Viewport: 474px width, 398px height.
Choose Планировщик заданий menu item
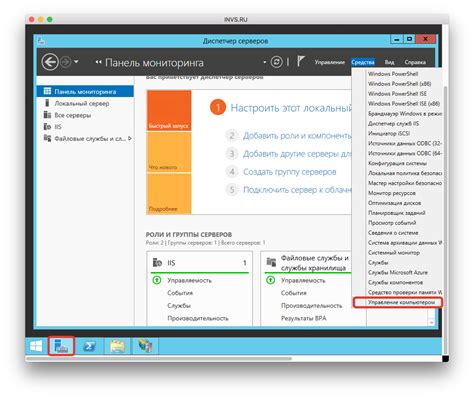click(x=396, y=213)
